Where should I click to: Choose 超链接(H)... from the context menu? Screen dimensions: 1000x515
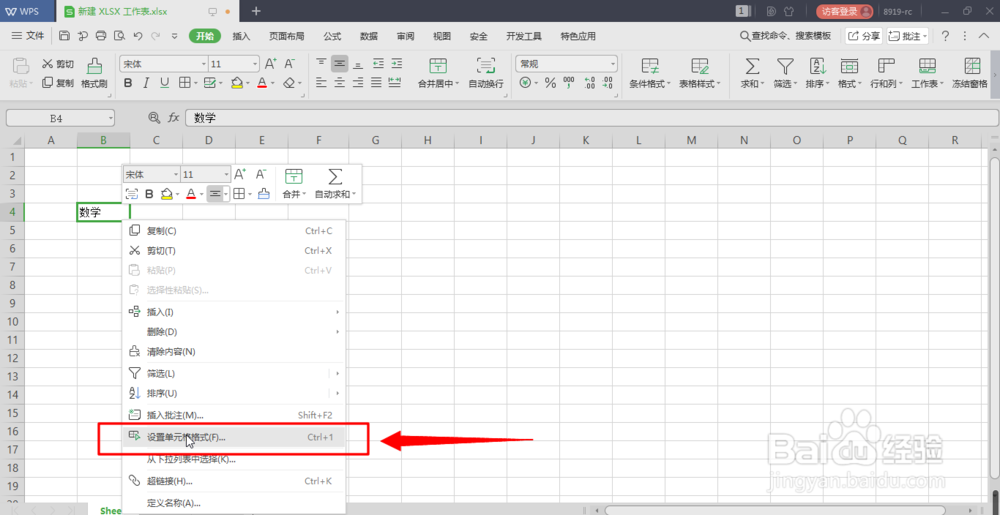tap(233, 481)
